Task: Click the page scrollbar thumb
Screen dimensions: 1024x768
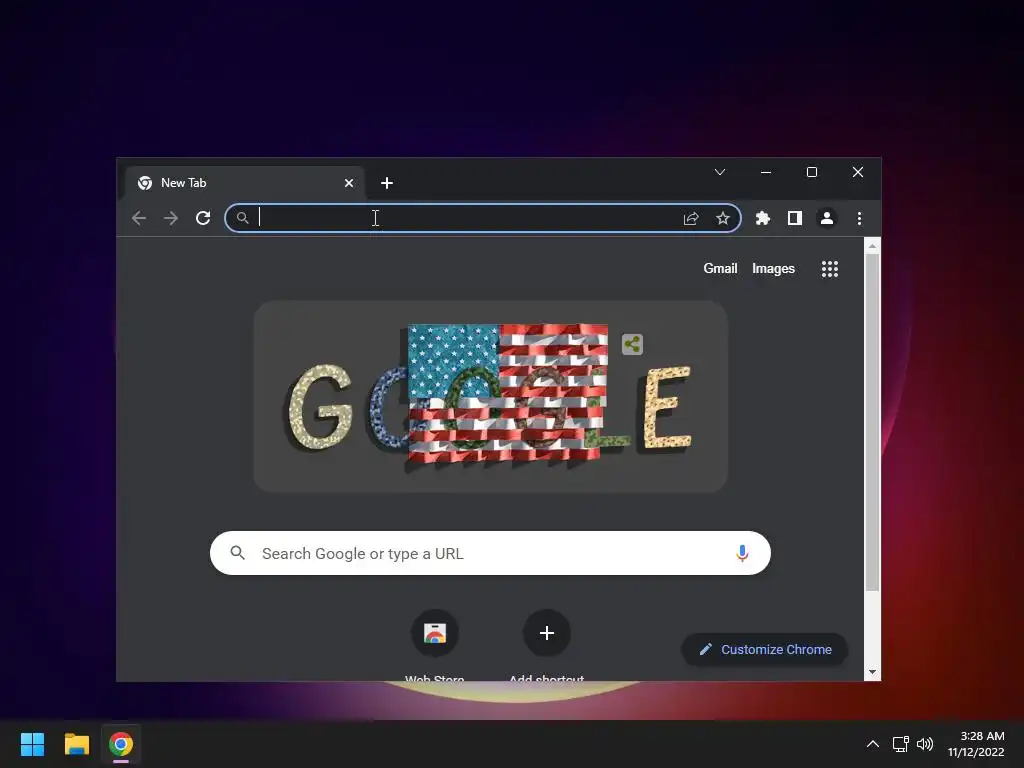Action: point(872,423)
